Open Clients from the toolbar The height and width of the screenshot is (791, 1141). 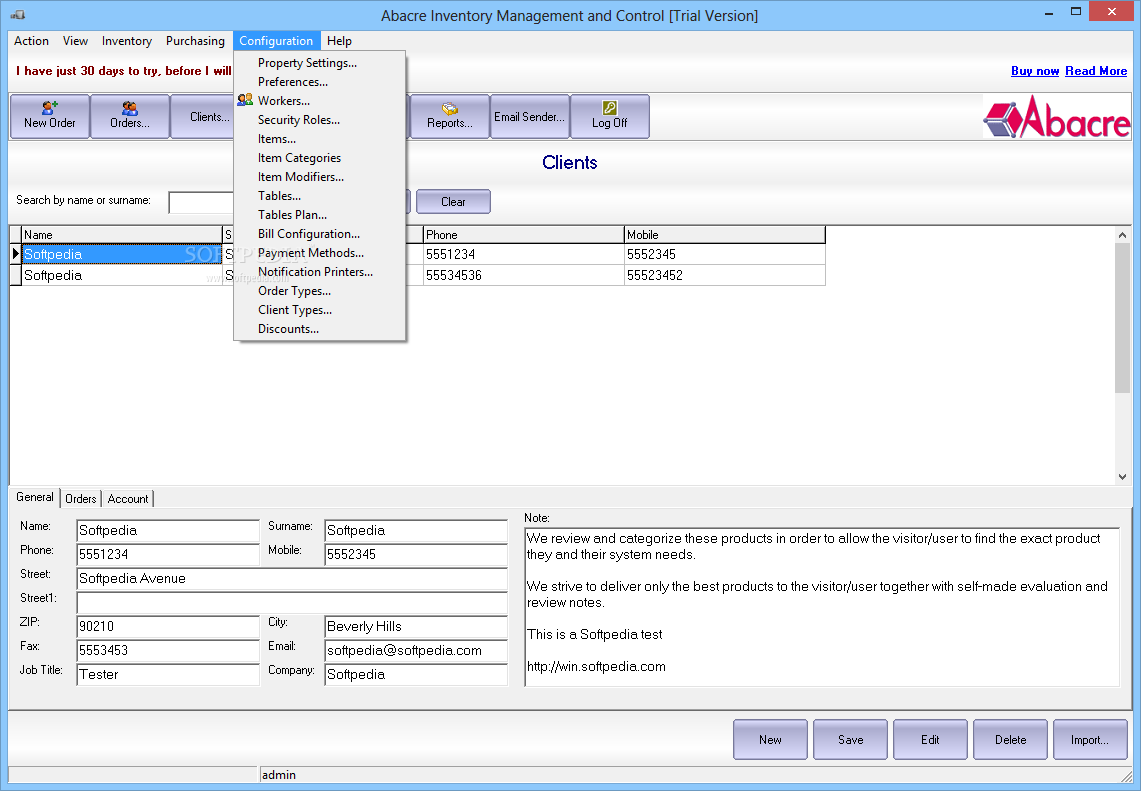pyautogui.click(x=202, y=116)
